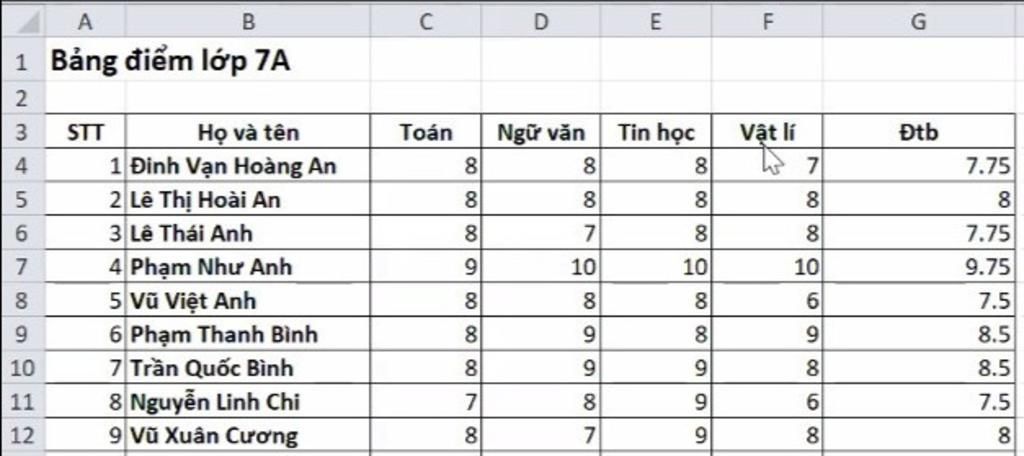Click the Select All corner button
Image resolution: width=1024 pixels, height=456 pixels.
point(22,20)
